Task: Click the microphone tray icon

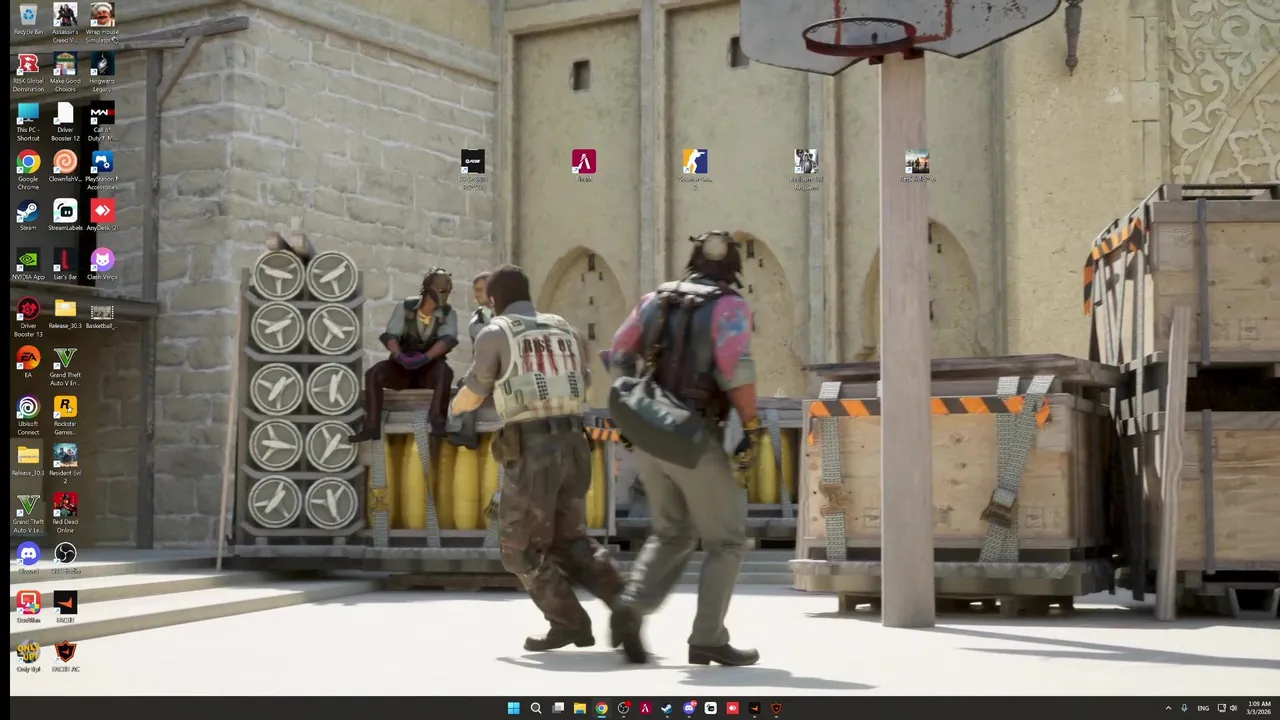Action: click(1184, 708)
